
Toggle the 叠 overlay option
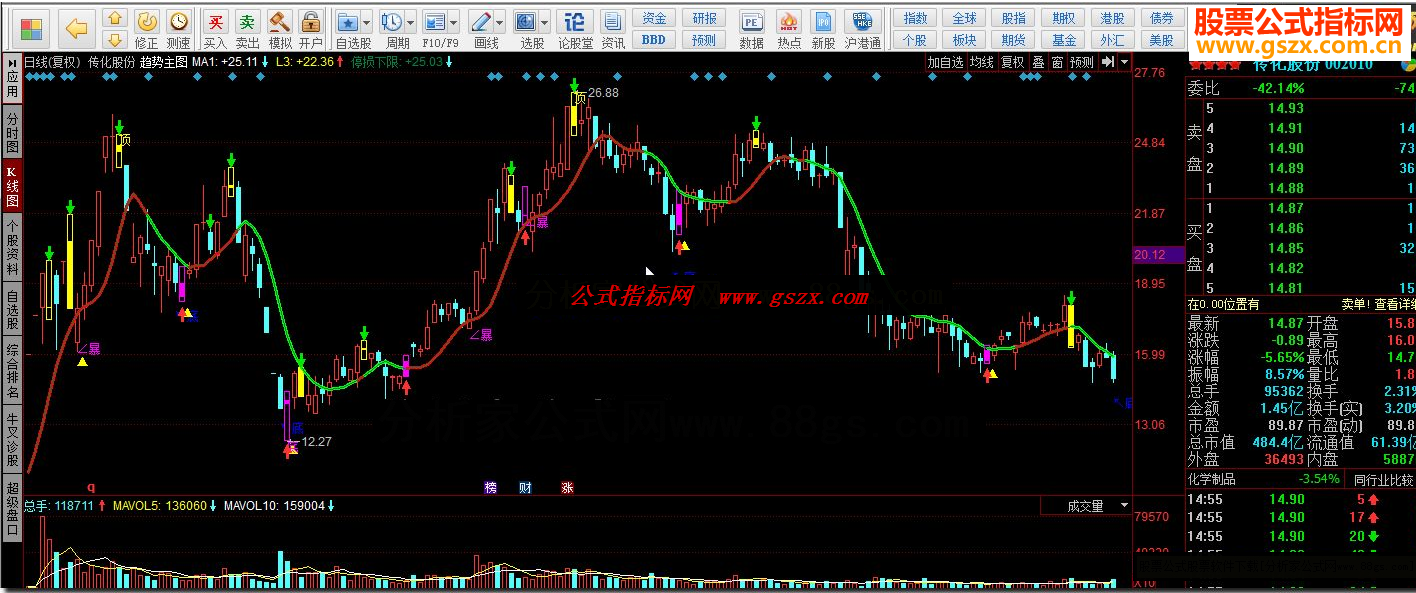click(x=1039, y=62)
